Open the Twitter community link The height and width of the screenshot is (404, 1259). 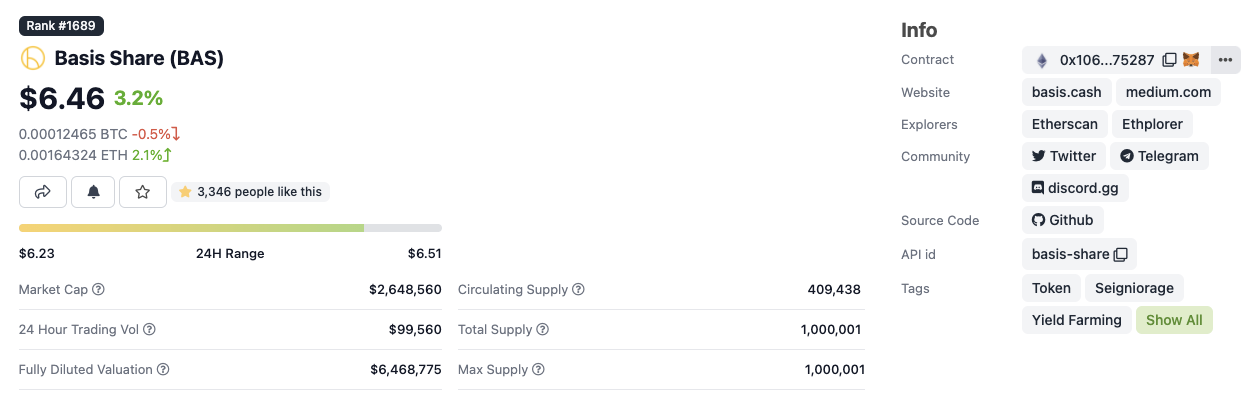click(1064, 156)
